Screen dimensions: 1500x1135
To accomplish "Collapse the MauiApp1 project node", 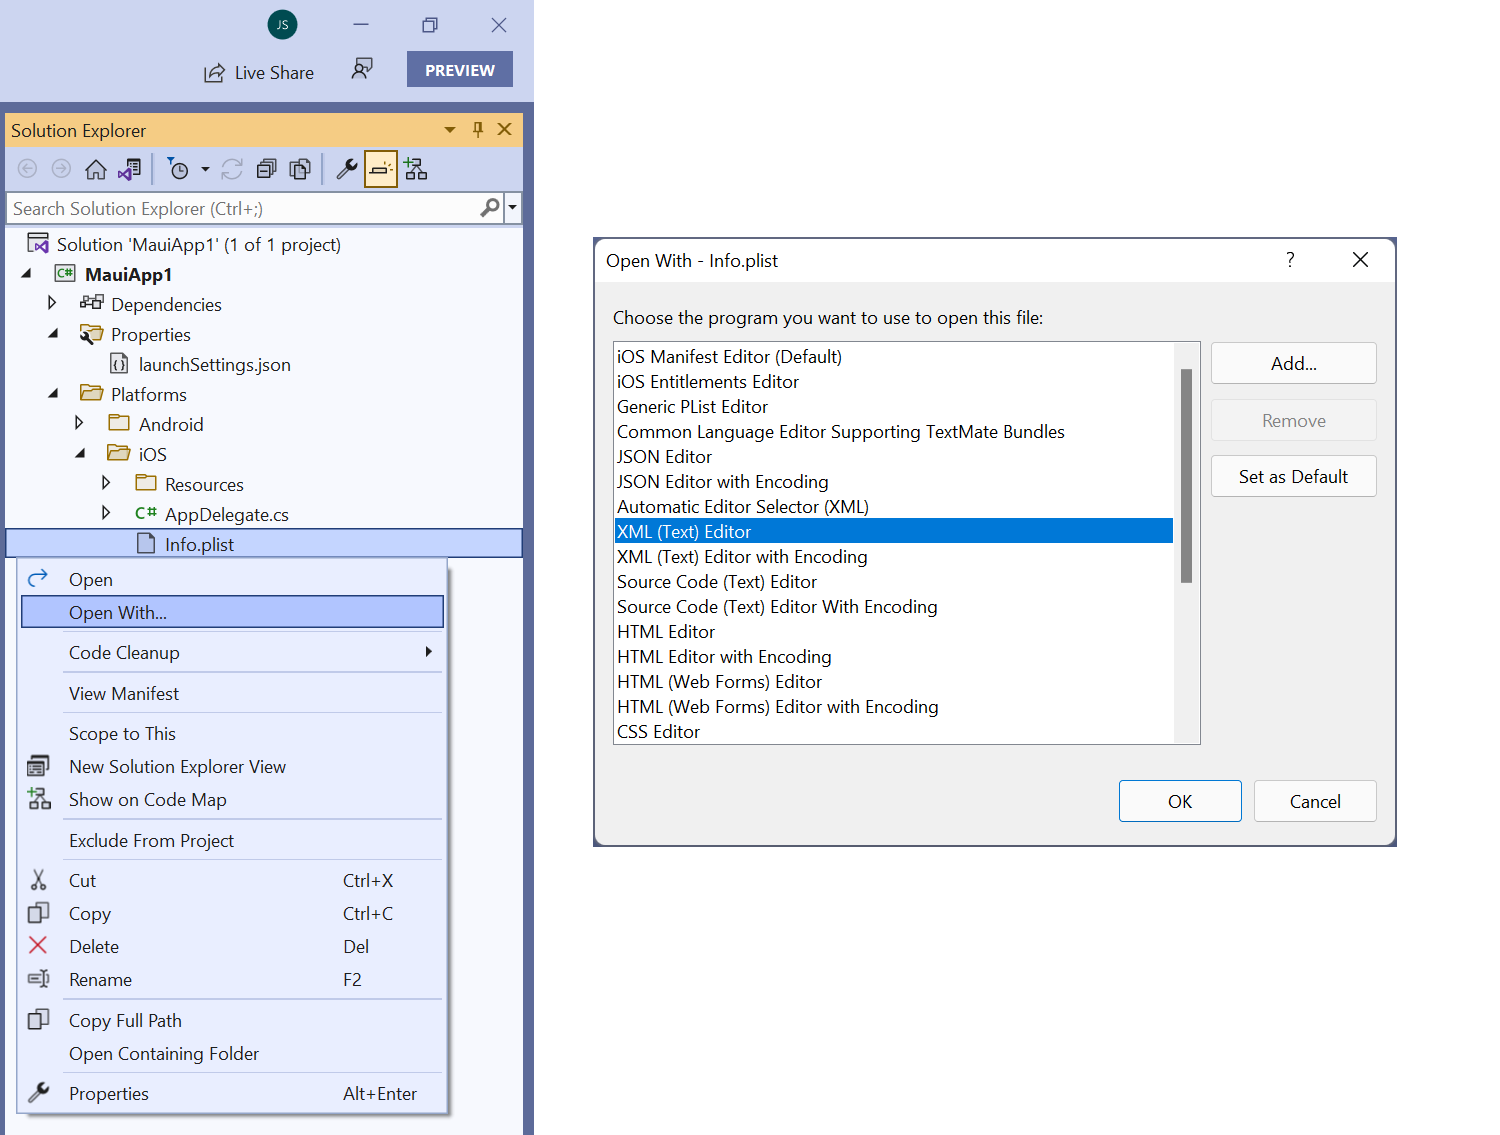I will click(x=25, y=273).
